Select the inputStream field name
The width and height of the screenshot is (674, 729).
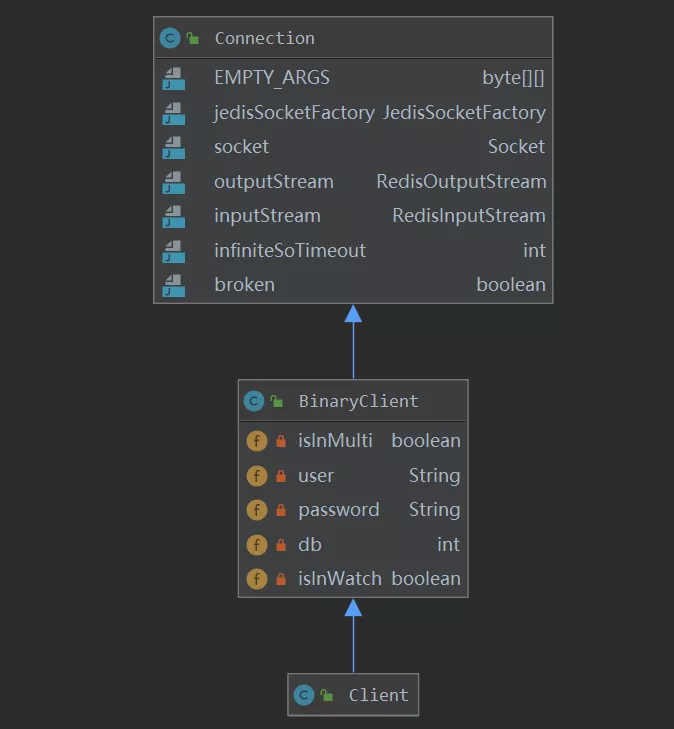point(267,216)
